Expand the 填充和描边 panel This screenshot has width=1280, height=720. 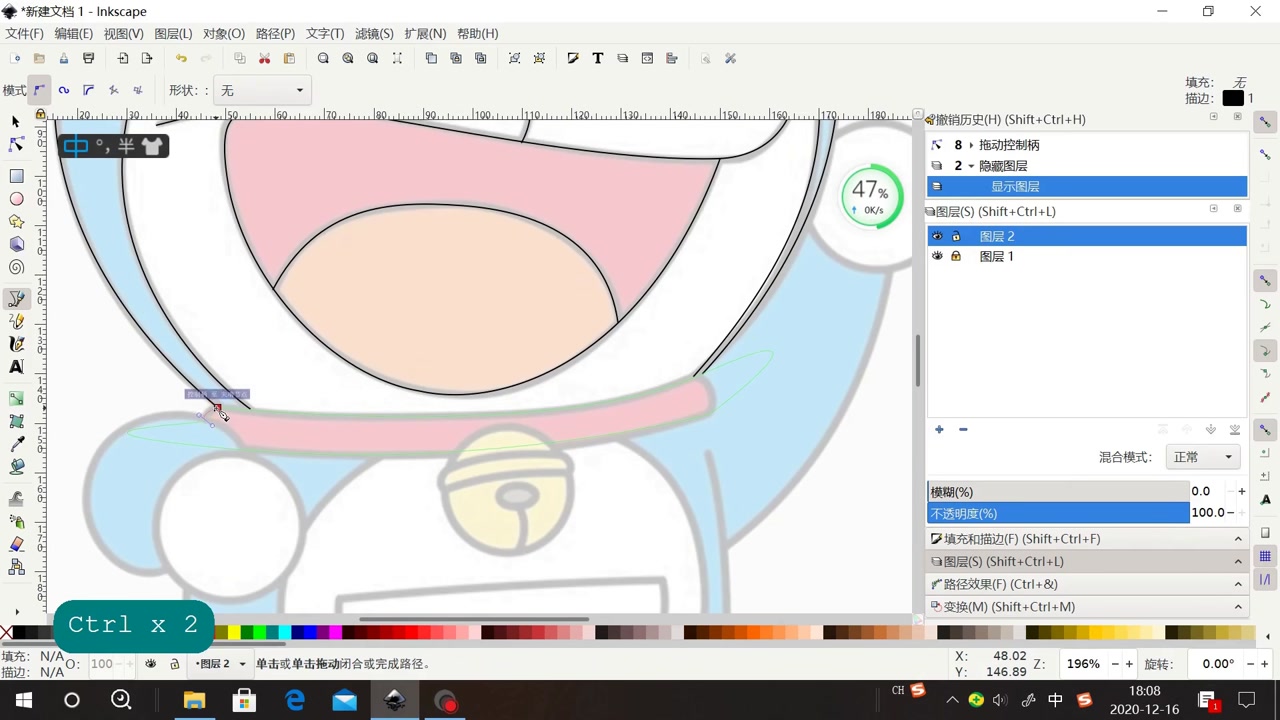[x=1087, y=538]
